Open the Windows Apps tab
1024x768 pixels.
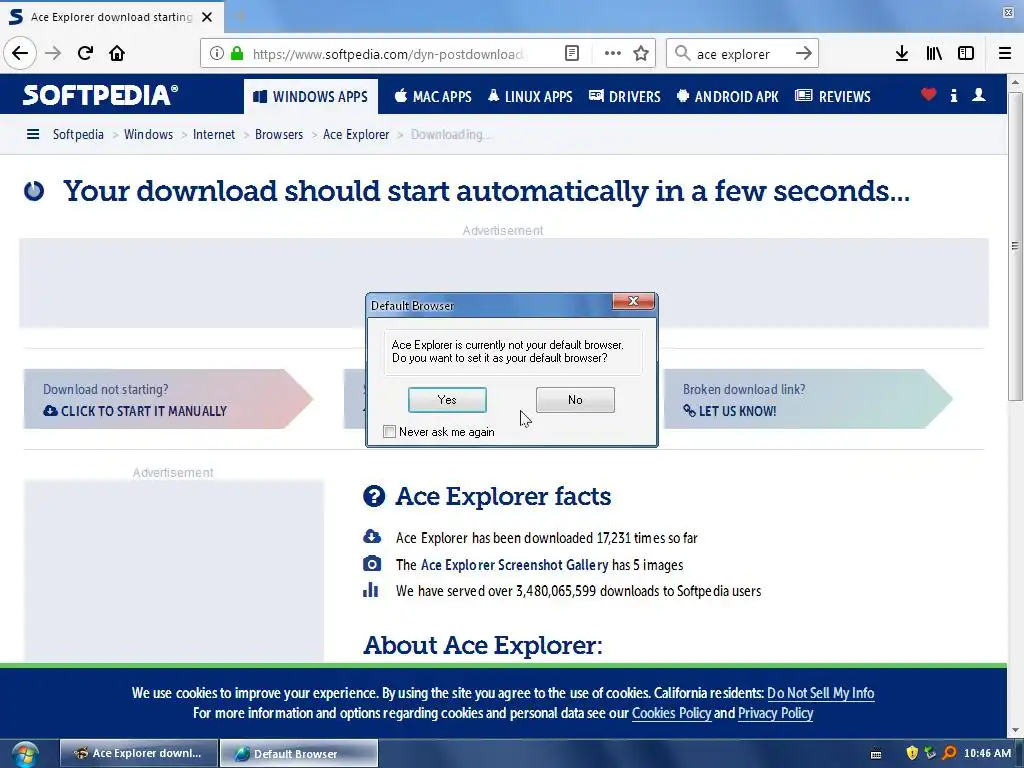click(311, 97)
